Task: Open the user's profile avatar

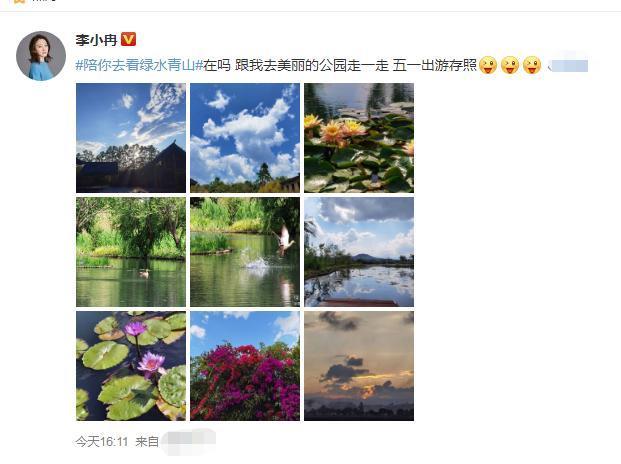Action: (x=41, y=56)
